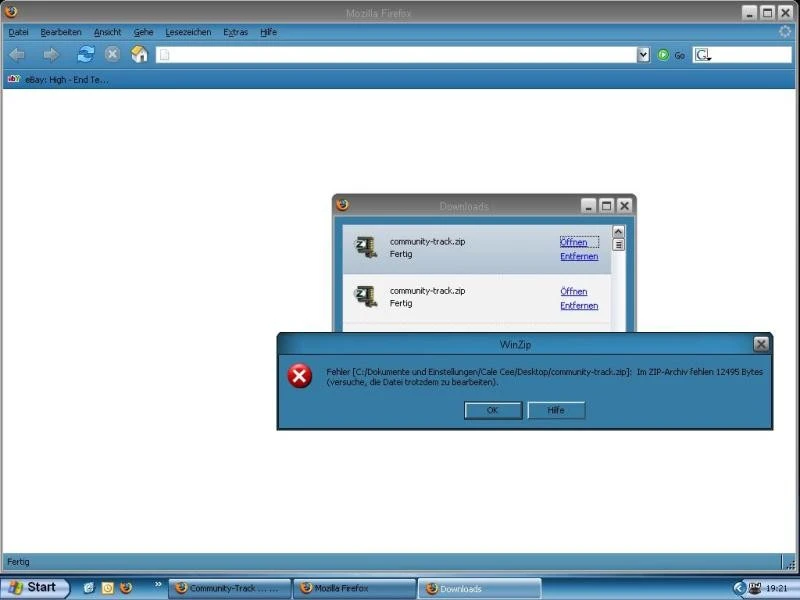The image size is (800, 600).
Task: Open the Extras menu
Action: pyautogui.click(x=236, y=32)
